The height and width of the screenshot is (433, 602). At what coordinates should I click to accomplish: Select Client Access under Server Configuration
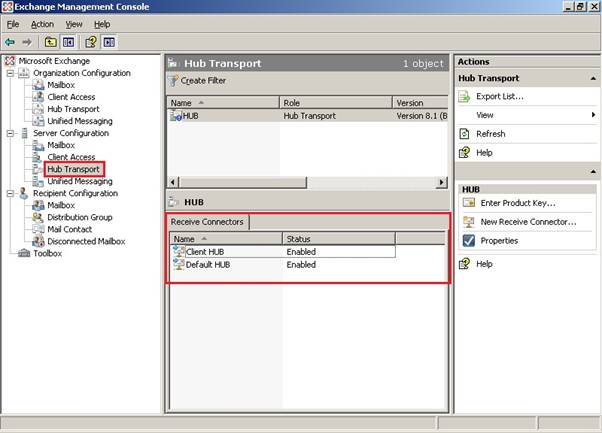pyautogui.click(x=71, y=157)
